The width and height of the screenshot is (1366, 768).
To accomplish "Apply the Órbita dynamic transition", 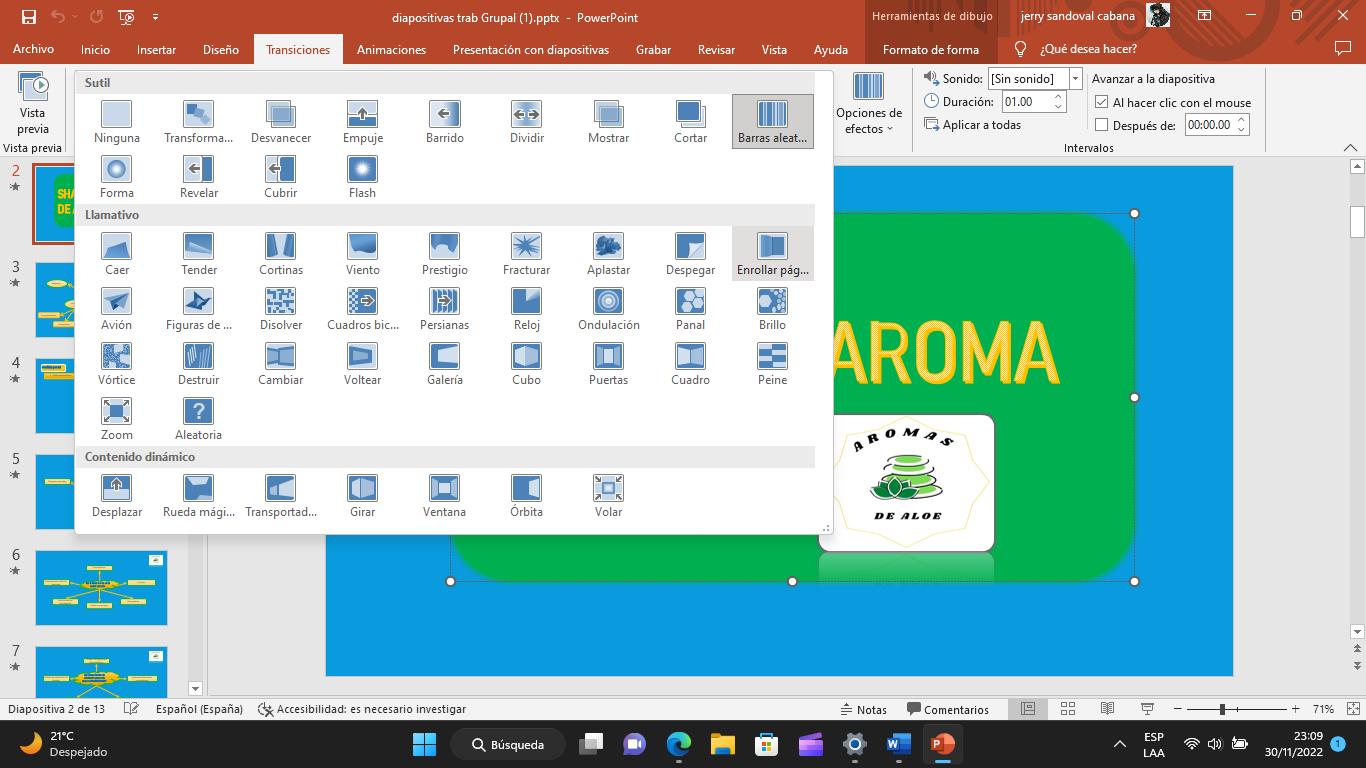I will coord(527,496).
